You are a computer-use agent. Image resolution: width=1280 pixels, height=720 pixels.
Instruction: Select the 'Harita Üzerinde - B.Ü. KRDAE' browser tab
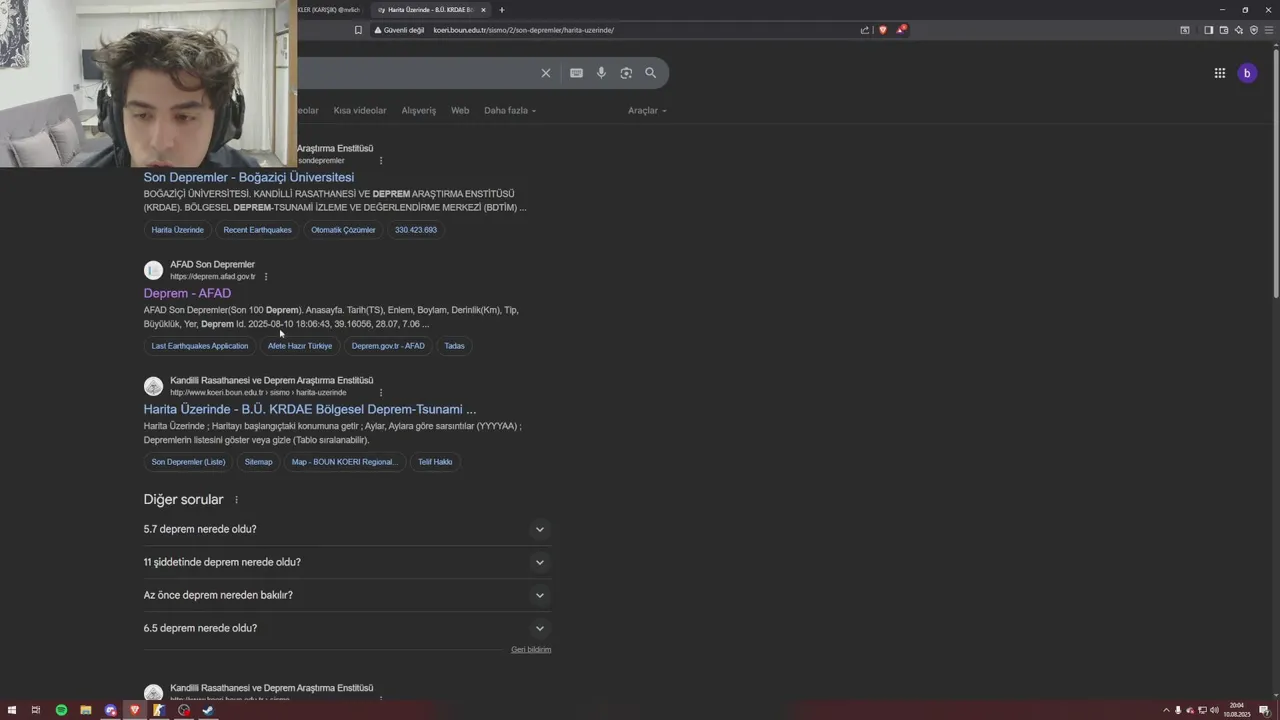[x=430, y=10]
